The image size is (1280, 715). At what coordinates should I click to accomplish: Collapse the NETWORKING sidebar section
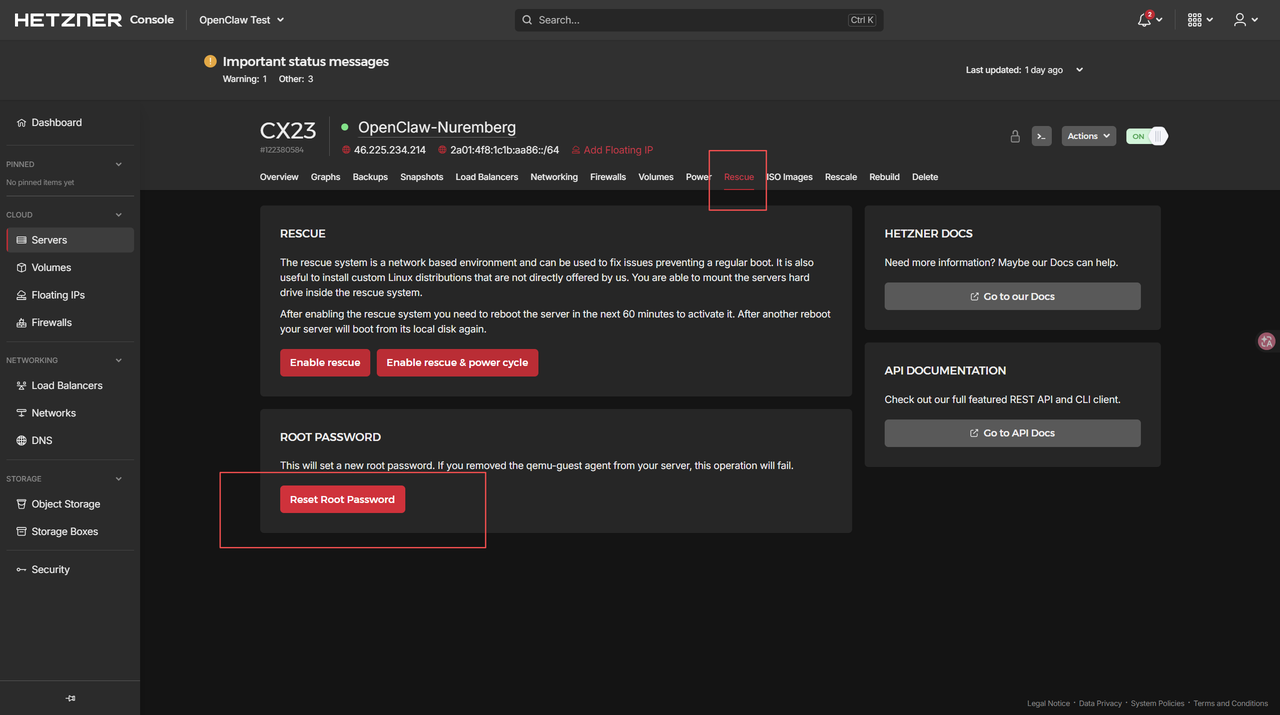coord(119,360)
